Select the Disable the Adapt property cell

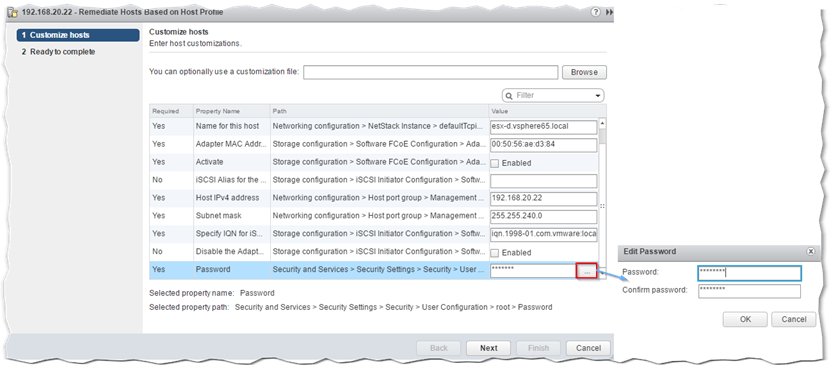click(232, 252)
